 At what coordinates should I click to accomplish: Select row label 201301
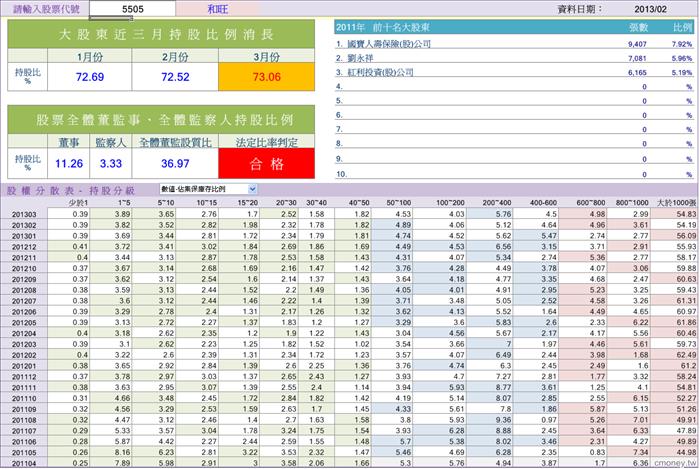tap(24, 236)
